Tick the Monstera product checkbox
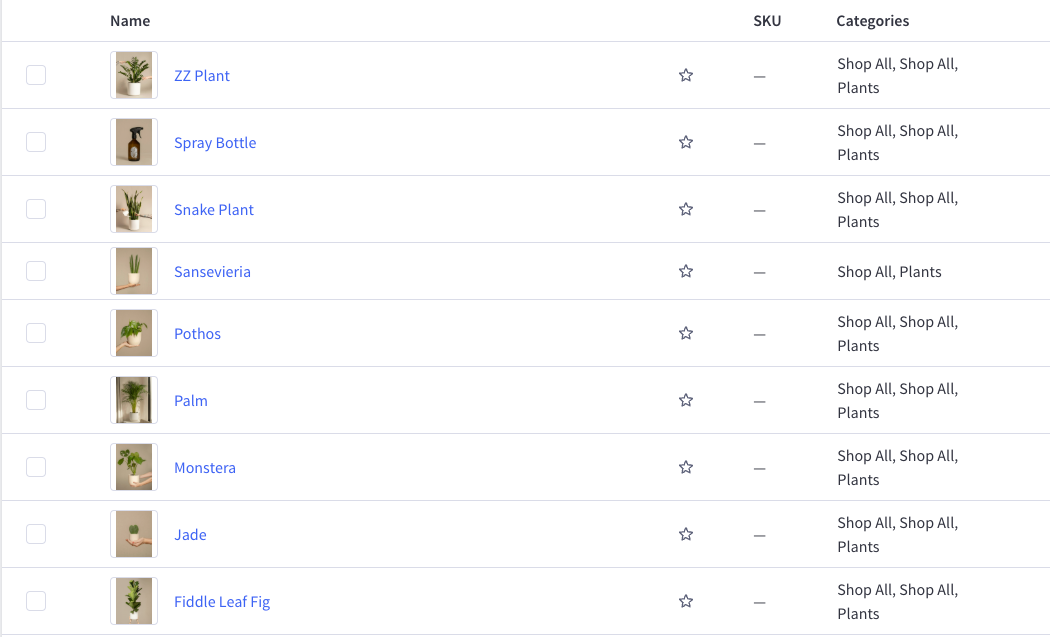This screenshot has height=637, width=1050. pyautogui.click(x=36, y=467)
